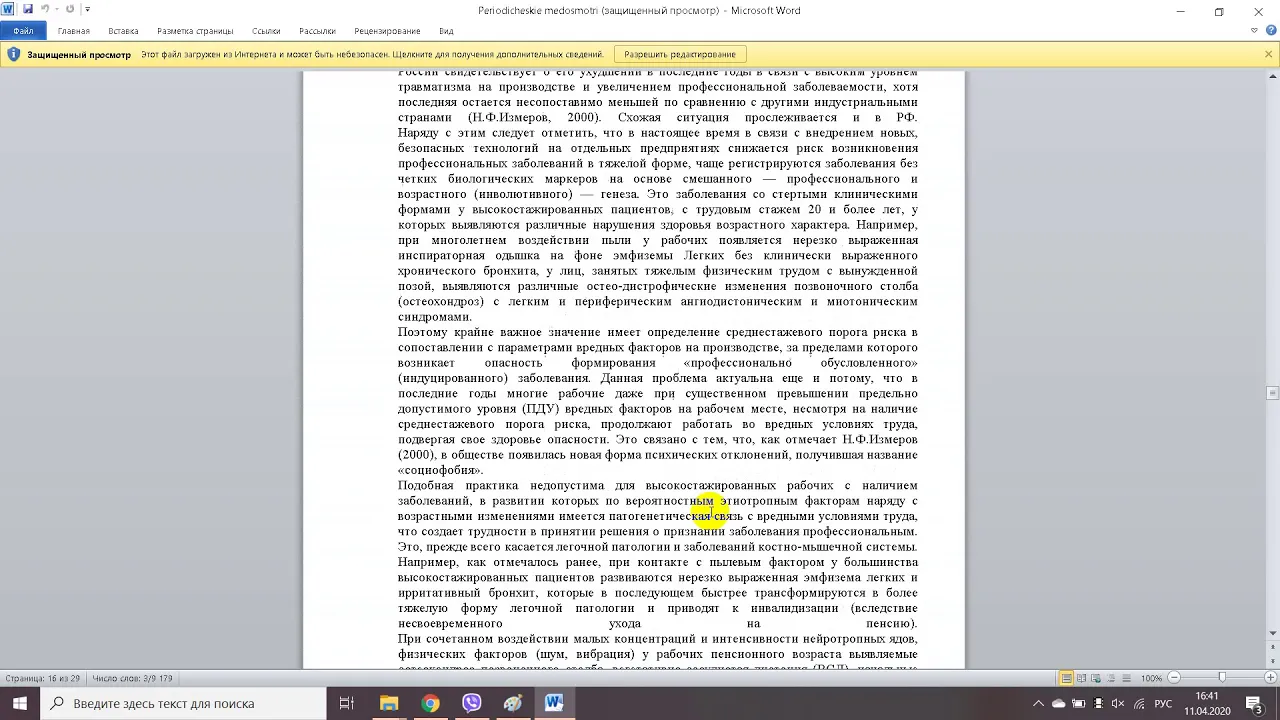The width and height of the screenshot is (1280, 720).
Task: Open the Файл tab
Action: 23,31
